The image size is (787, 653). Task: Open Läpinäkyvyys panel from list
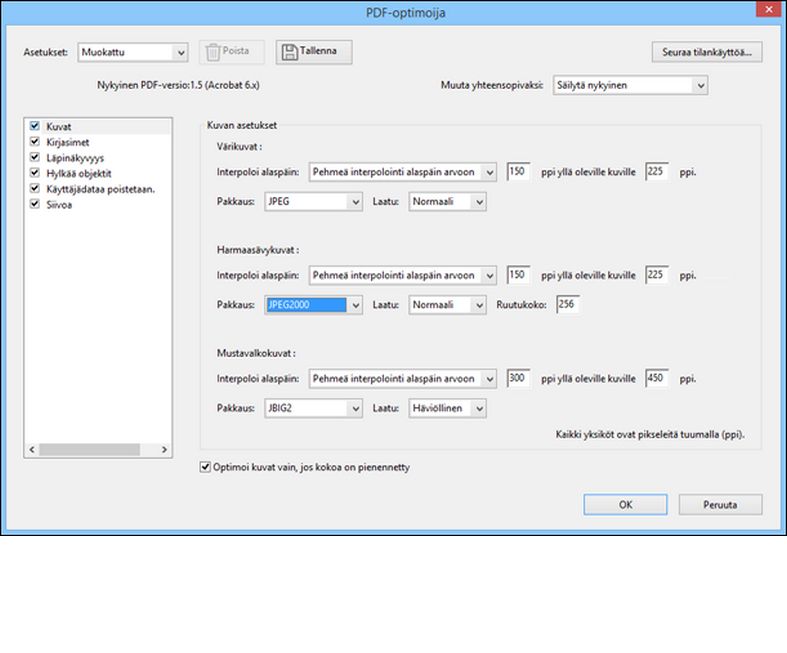(75, 158)
